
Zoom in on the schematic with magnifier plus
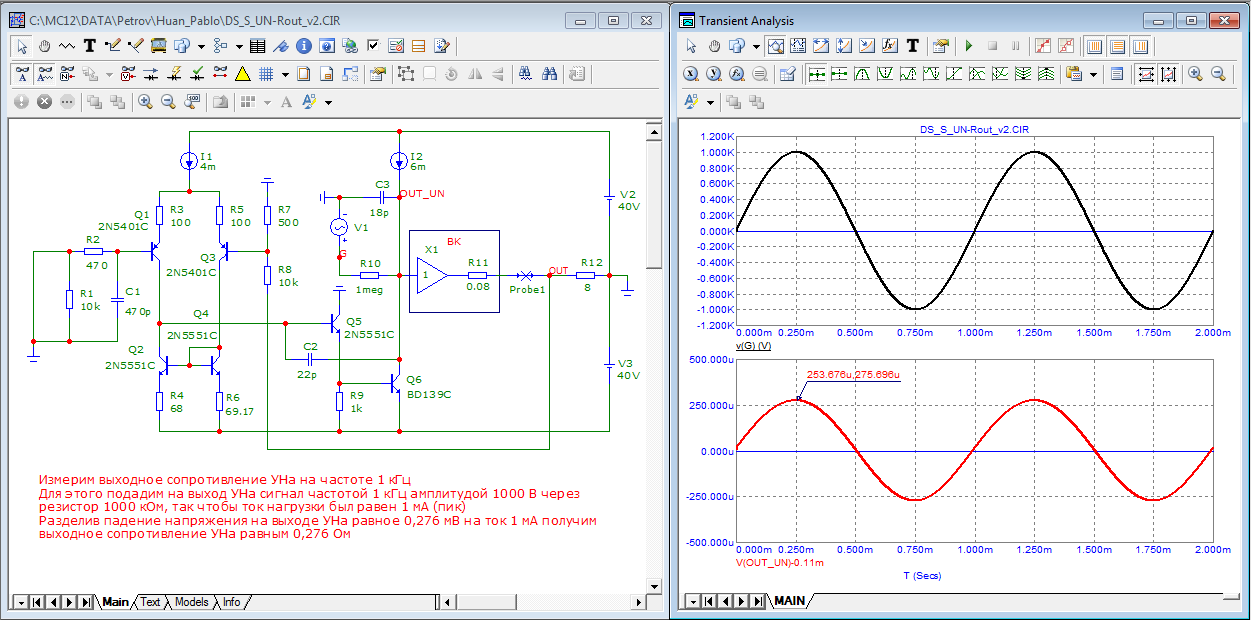146,101
